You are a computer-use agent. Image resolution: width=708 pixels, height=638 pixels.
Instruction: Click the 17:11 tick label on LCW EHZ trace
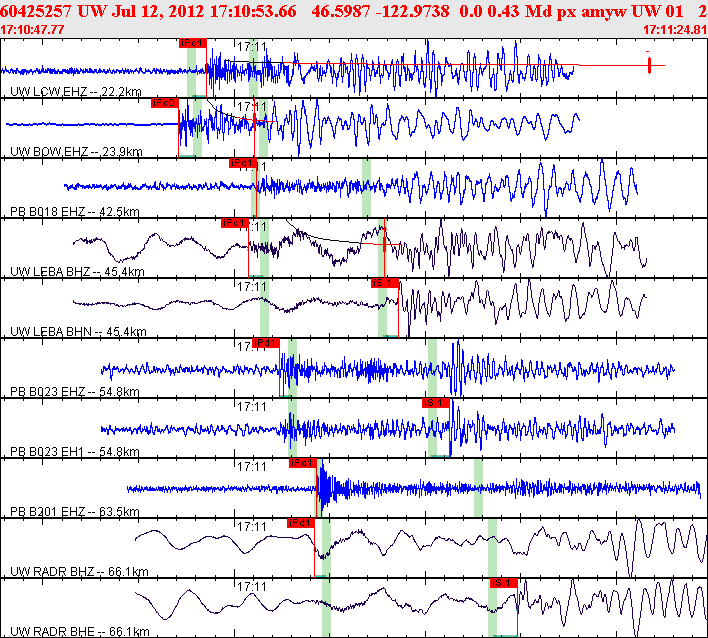pyautogui.click(x=252, y=47)
